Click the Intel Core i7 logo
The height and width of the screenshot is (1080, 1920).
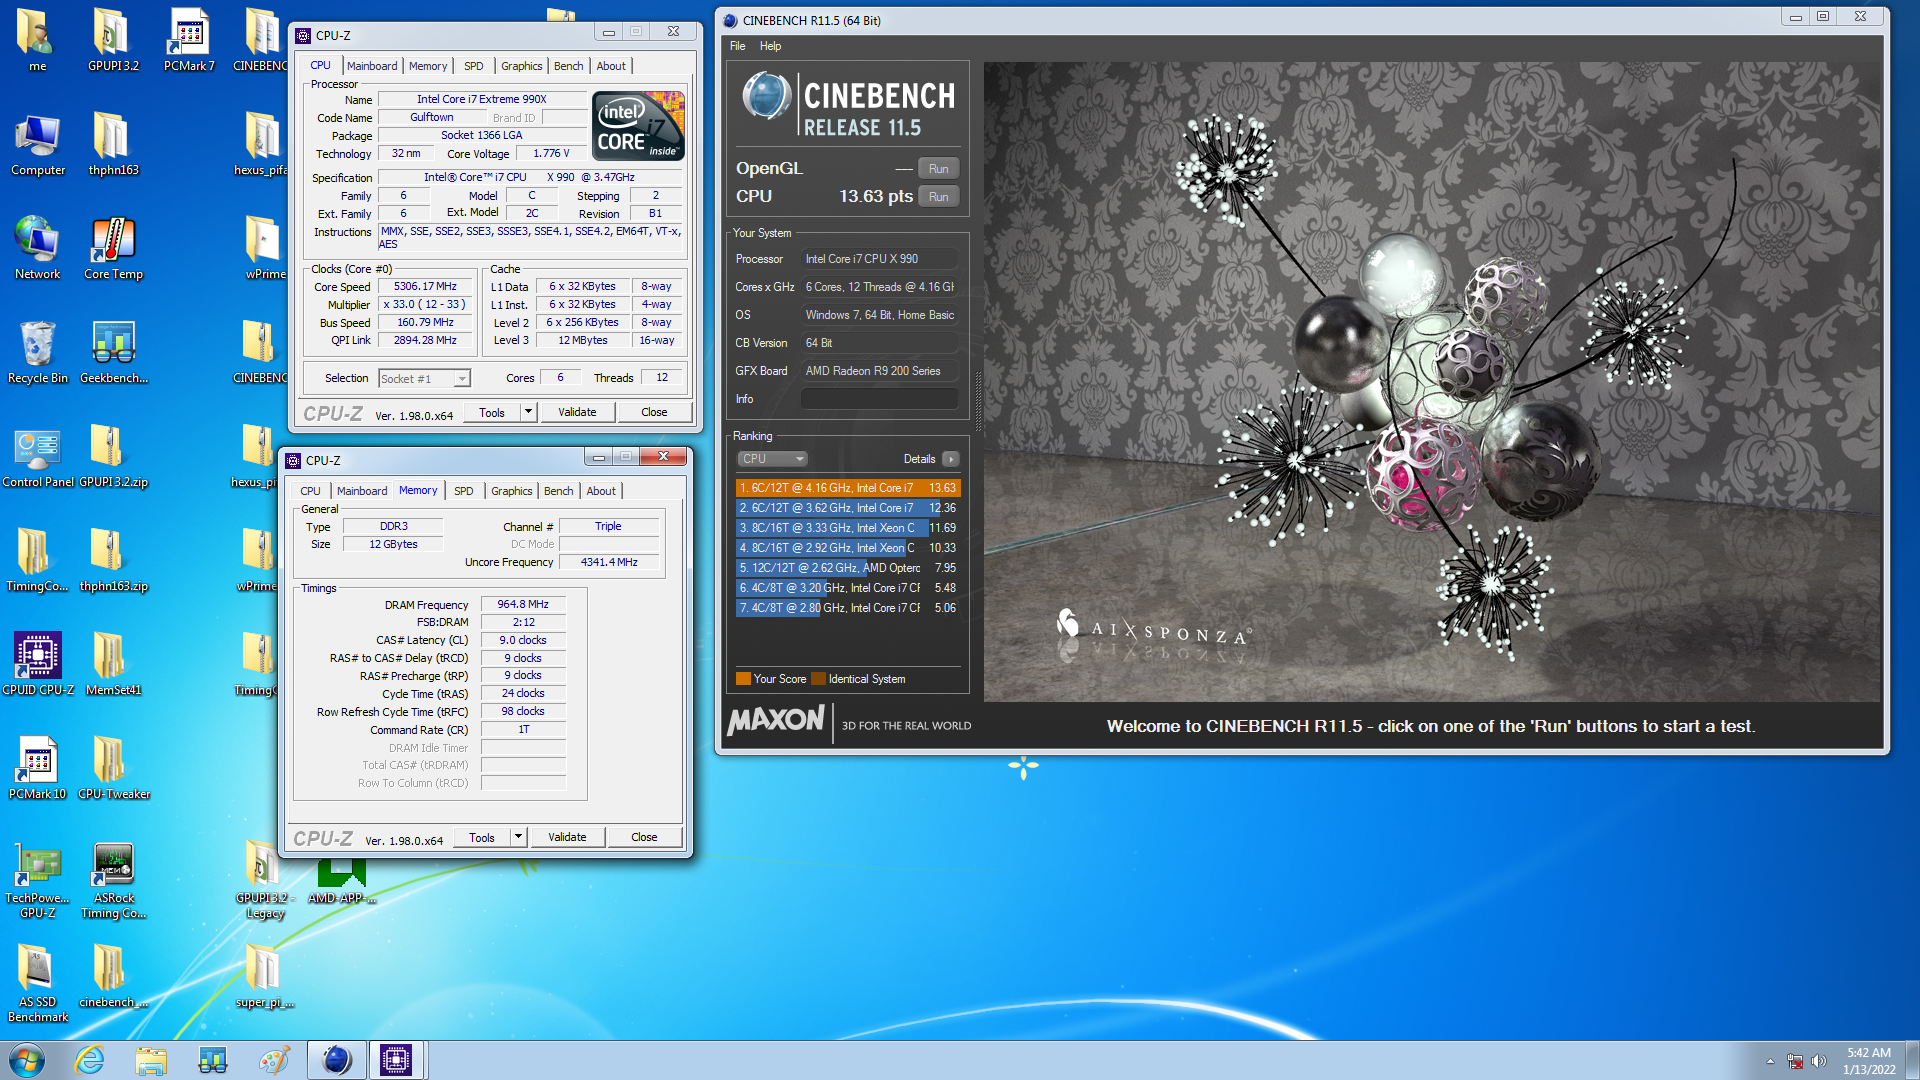tap(638, 127)
